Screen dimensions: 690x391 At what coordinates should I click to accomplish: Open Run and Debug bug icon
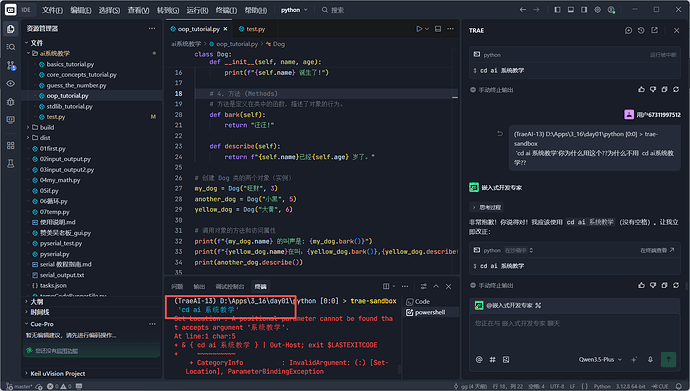(11, 102)
